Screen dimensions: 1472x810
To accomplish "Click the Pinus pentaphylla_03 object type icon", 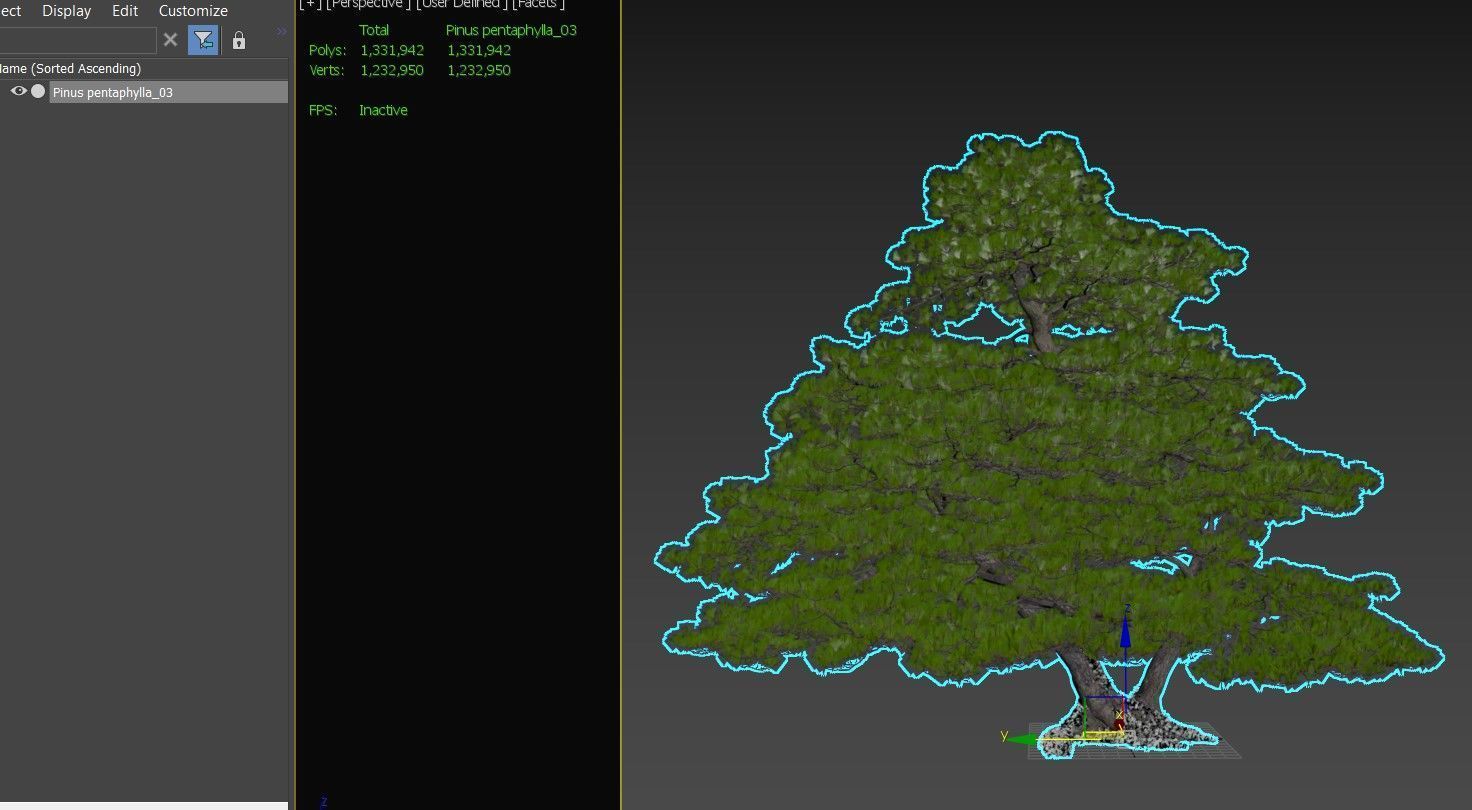I will pyautogui.click(x=38, y=91).
